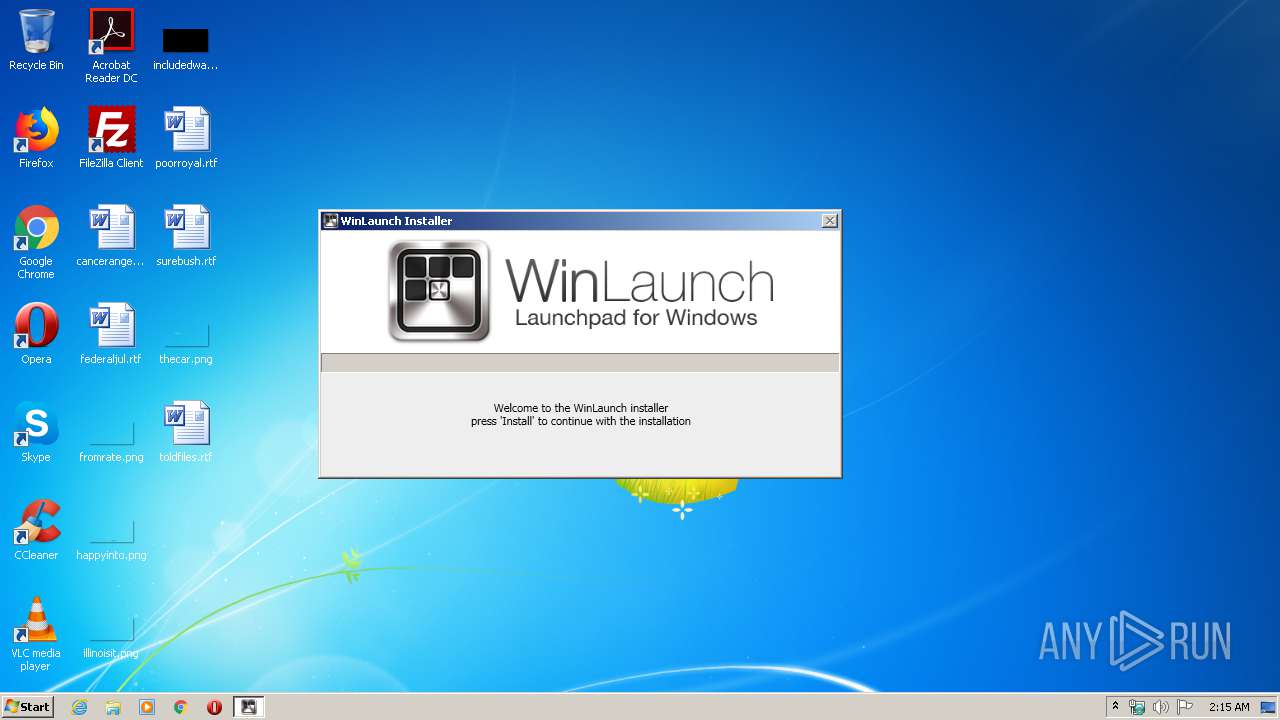Open the Start menu

click(28, 706)
